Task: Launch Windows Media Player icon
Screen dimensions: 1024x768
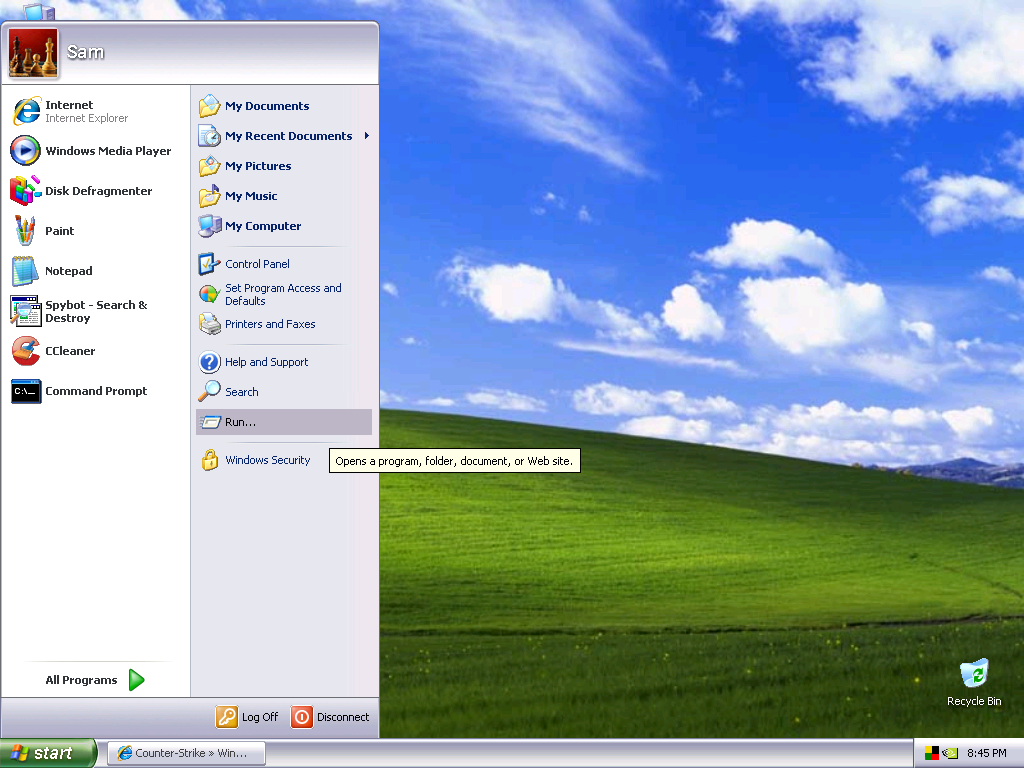Action: (x=25, y=151)
